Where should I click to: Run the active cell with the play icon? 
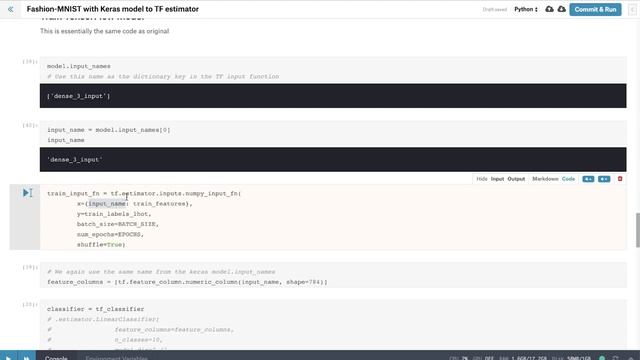[27, 193]
